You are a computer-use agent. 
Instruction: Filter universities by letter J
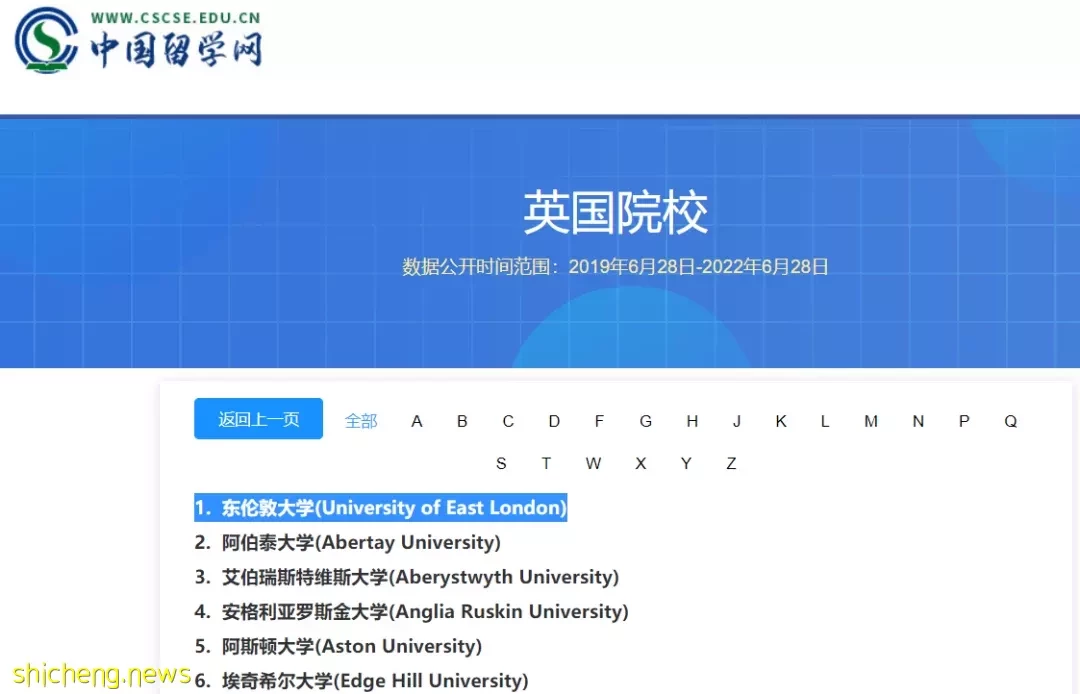737,421
